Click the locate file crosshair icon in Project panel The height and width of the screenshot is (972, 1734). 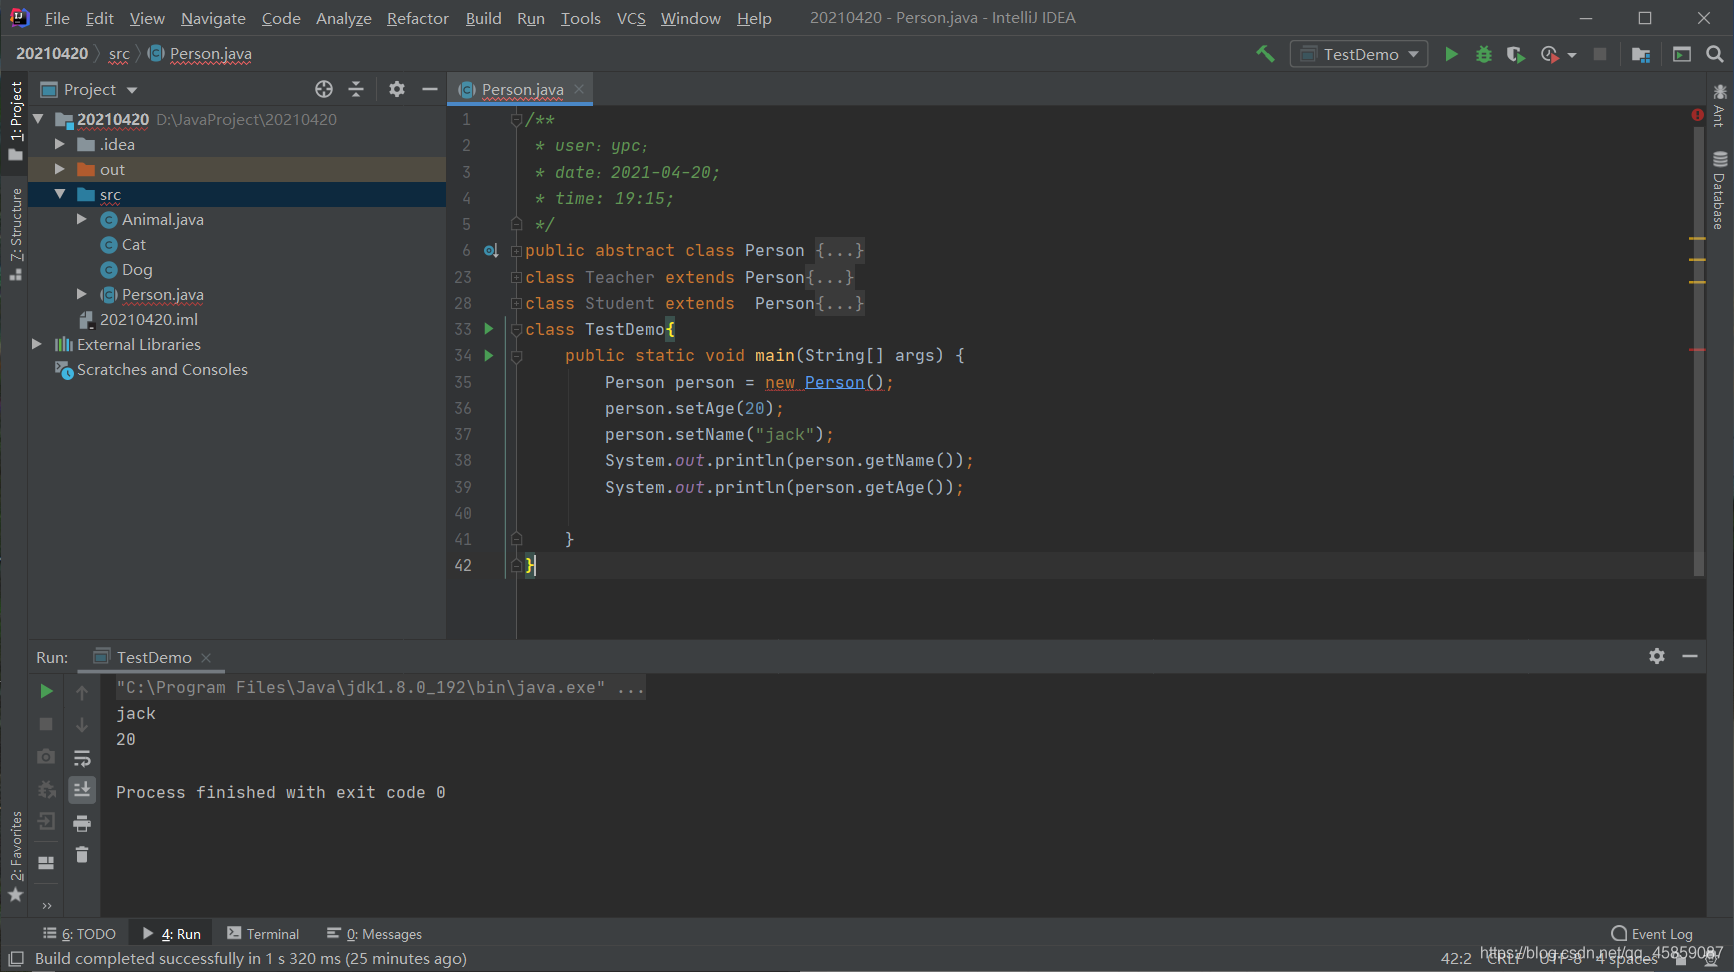click(x=324, y=89)
